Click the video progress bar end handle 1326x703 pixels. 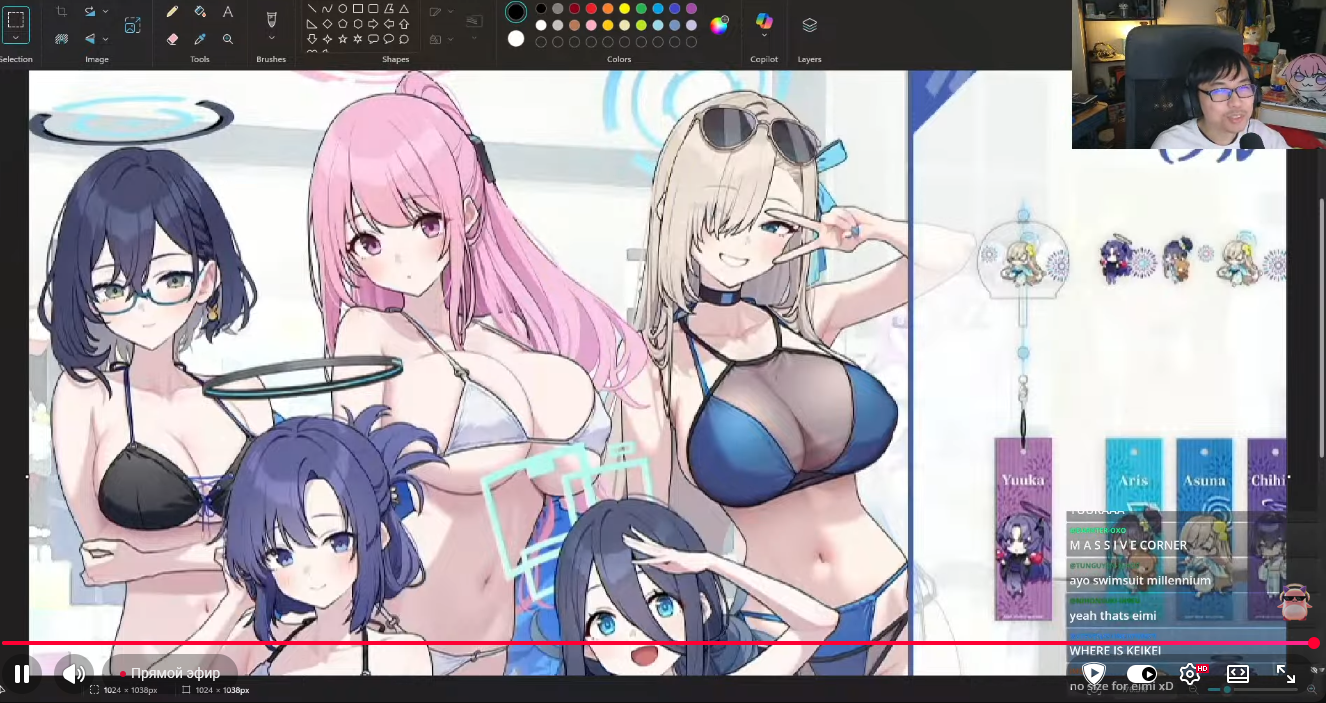click(x=1313, y=643)
